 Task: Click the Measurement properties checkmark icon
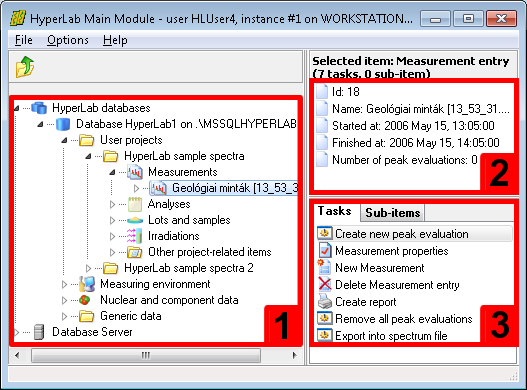coord(325,250)
